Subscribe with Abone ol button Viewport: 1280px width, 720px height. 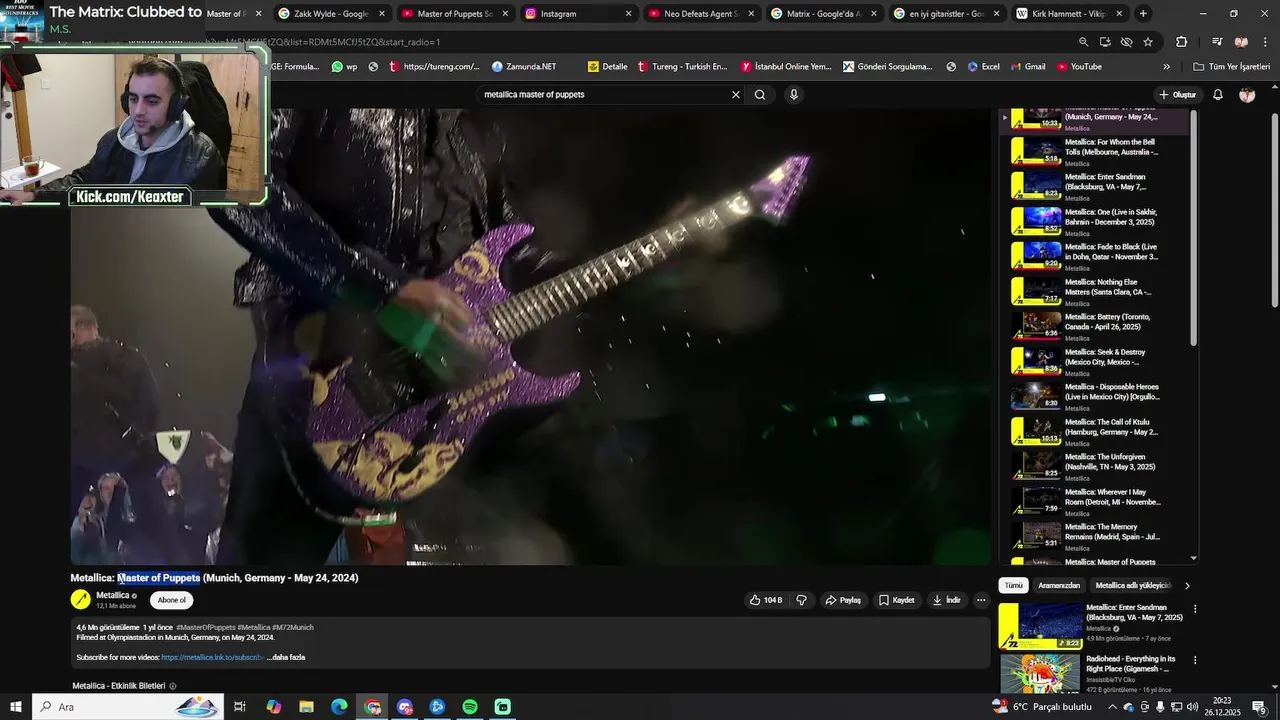click(x=172, y=600)
